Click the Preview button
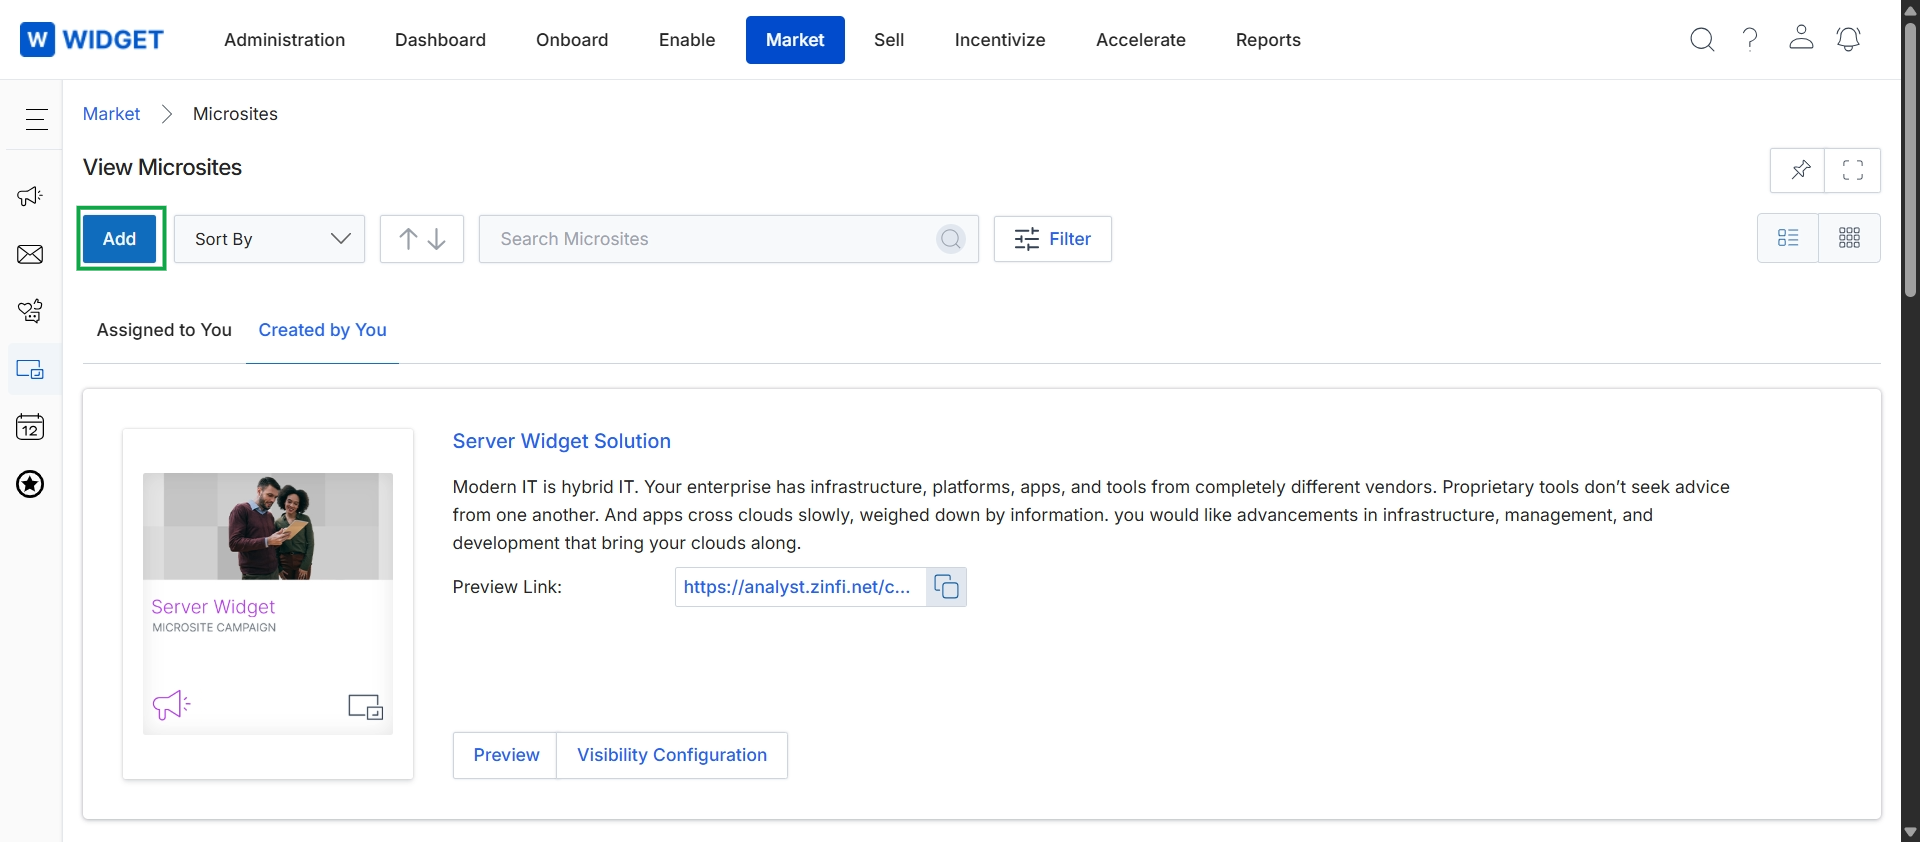The width and height of the screenshot is (1920, 842). click(506, 755)
